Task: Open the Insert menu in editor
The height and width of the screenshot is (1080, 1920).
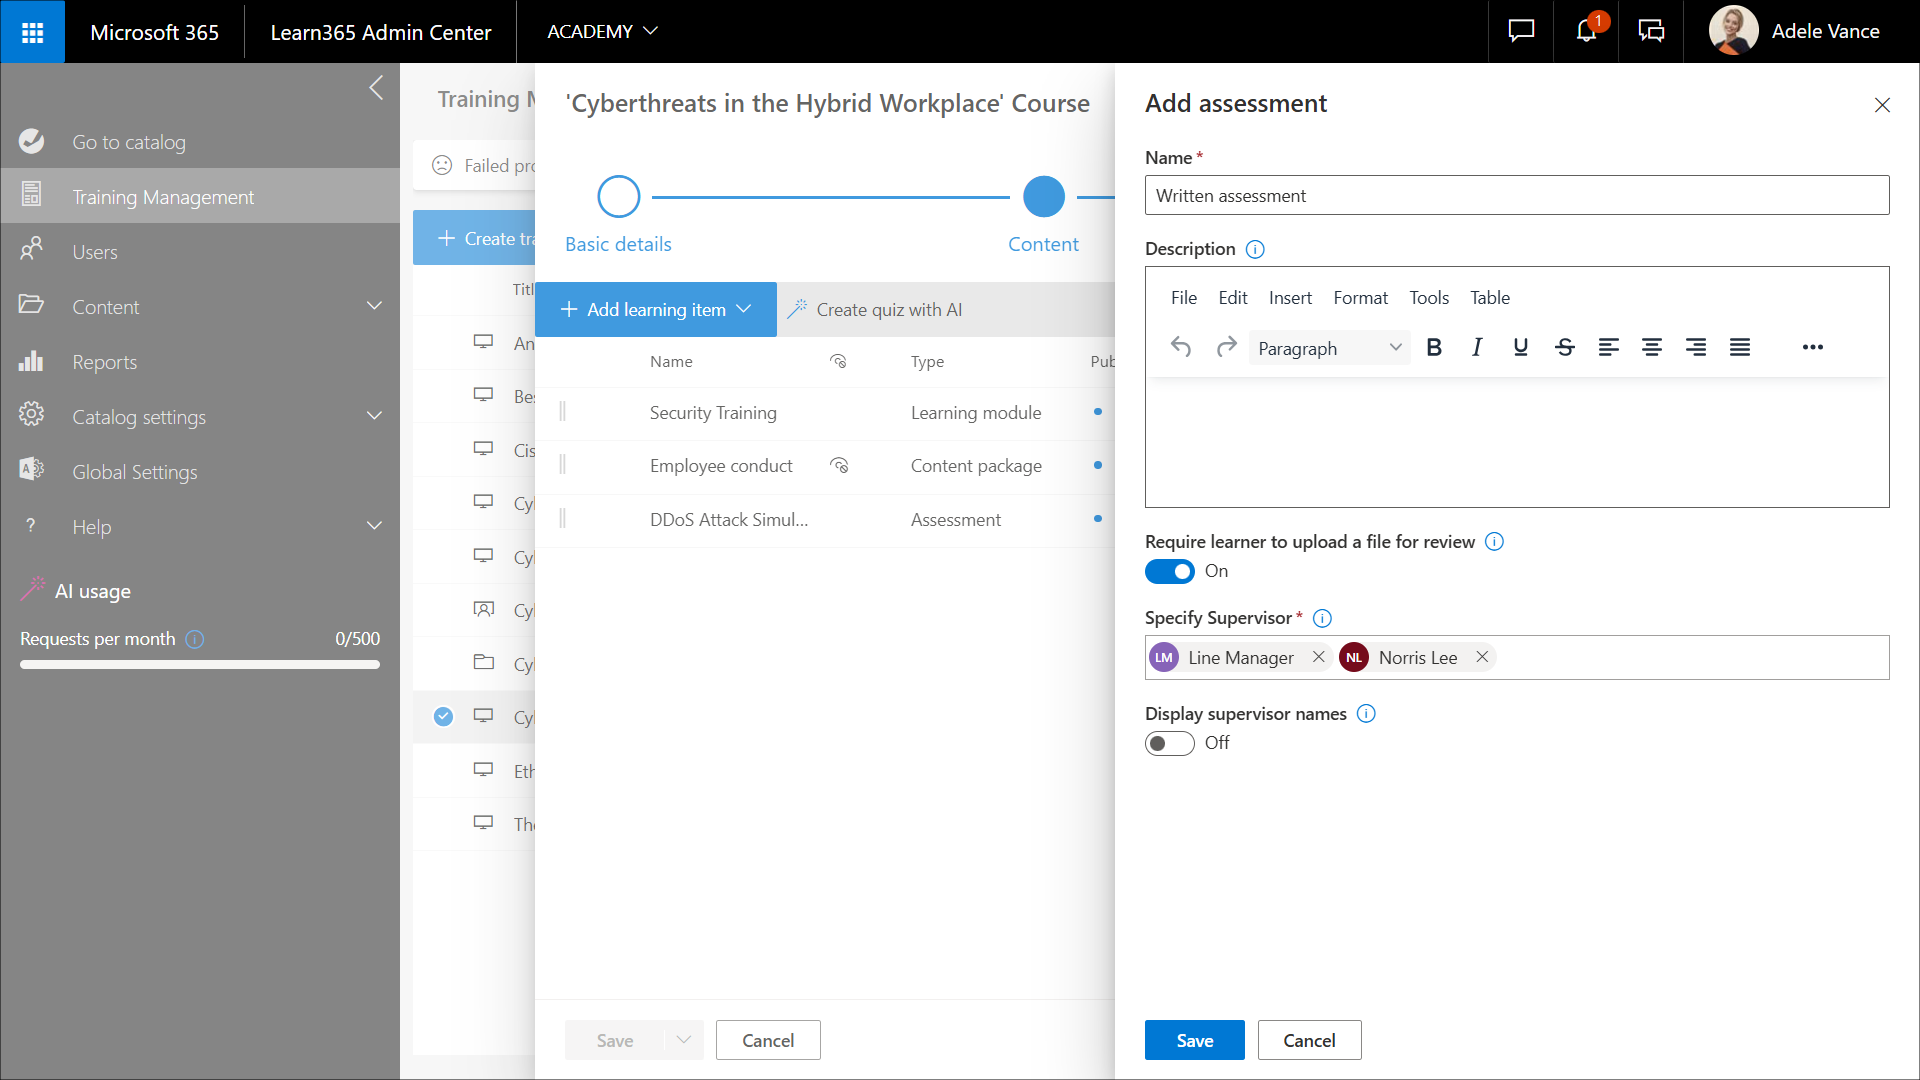Action: click(1290, 298)
